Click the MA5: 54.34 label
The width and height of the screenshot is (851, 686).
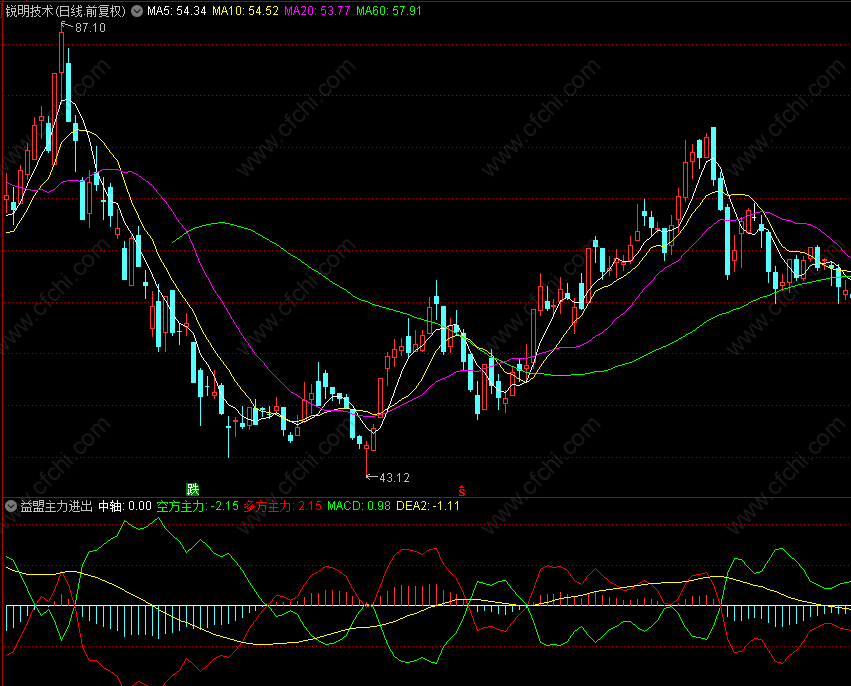click(x=177, y=11)
